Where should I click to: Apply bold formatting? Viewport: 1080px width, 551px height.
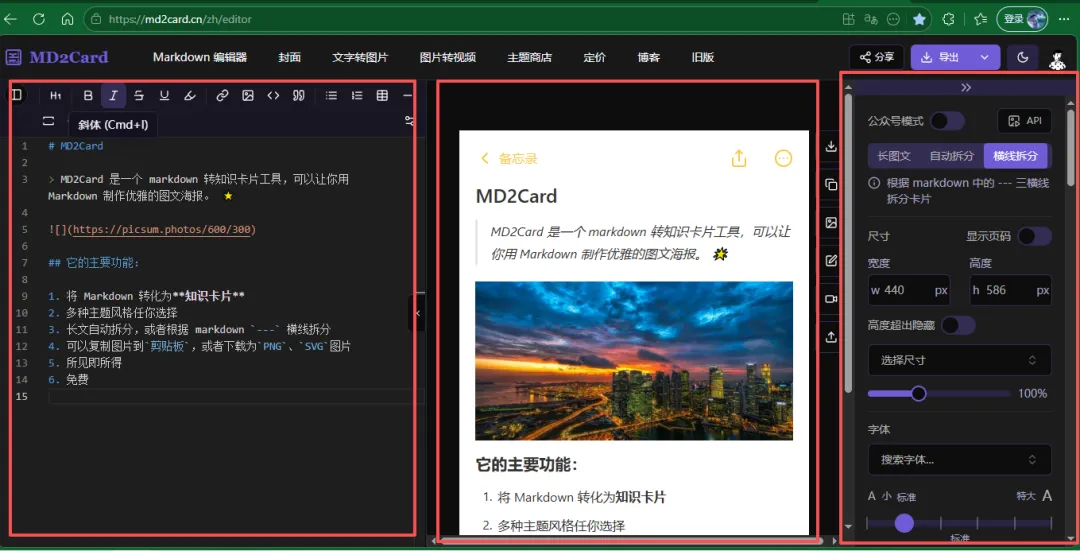87,96
